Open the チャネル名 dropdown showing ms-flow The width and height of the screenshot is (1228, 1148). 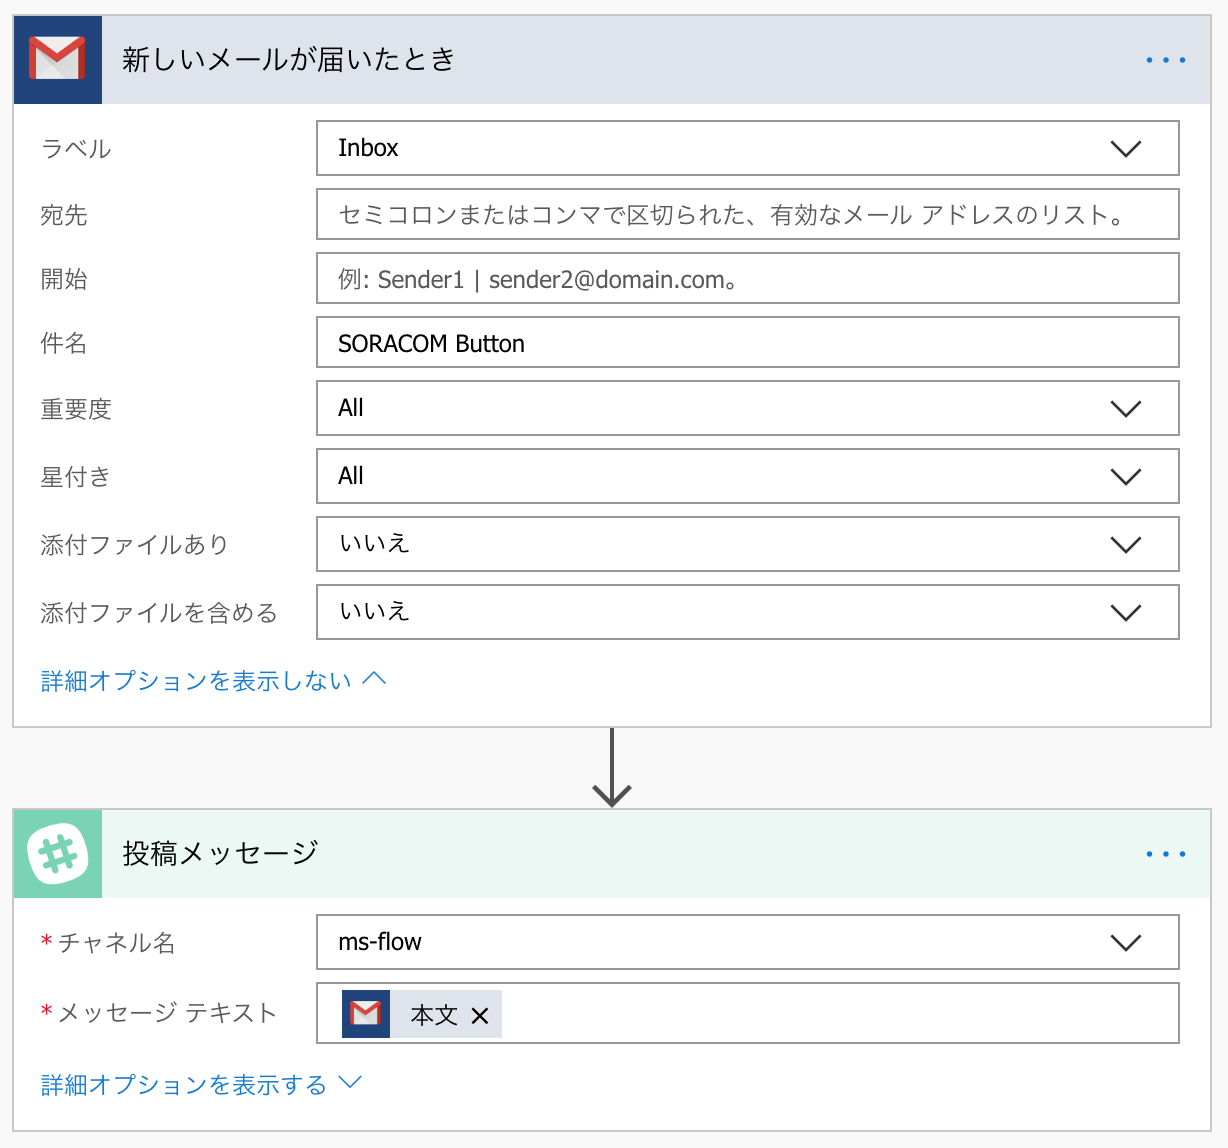[x=1126, y=941]
